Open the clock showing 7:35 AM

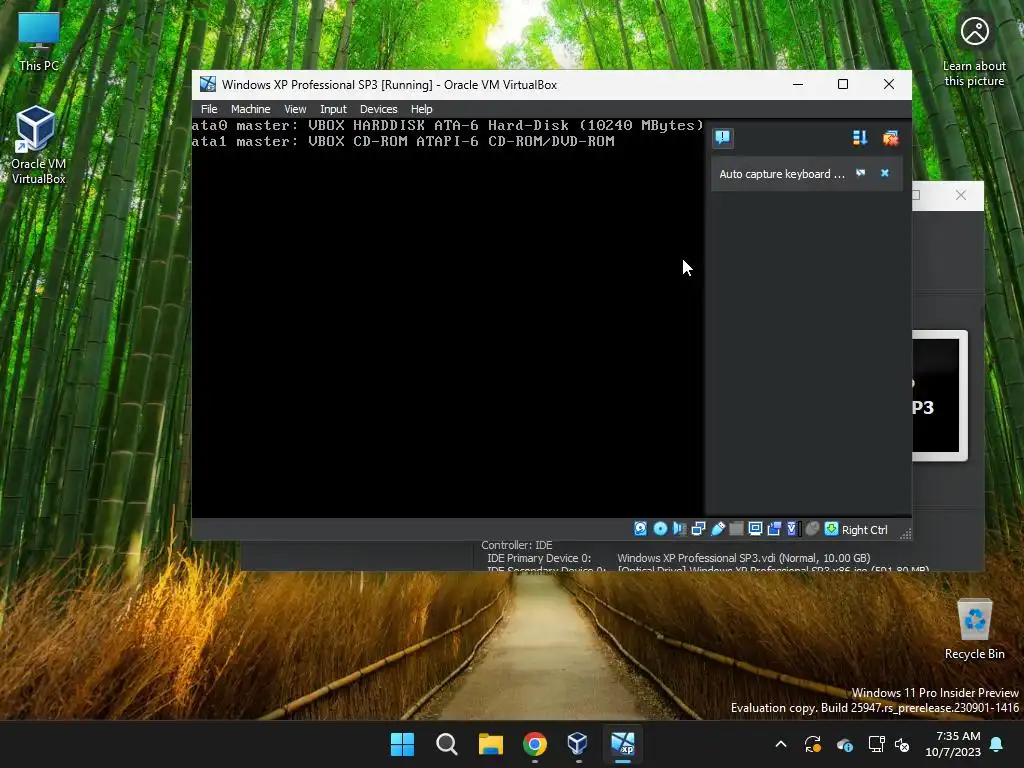coord(953,744)
